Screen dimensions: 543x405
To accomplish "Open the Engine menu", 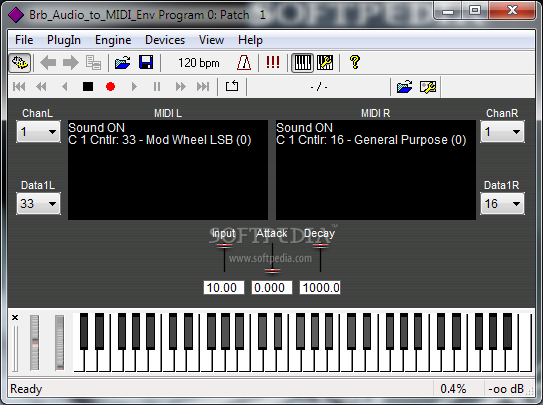I will (x=113, y=40).
